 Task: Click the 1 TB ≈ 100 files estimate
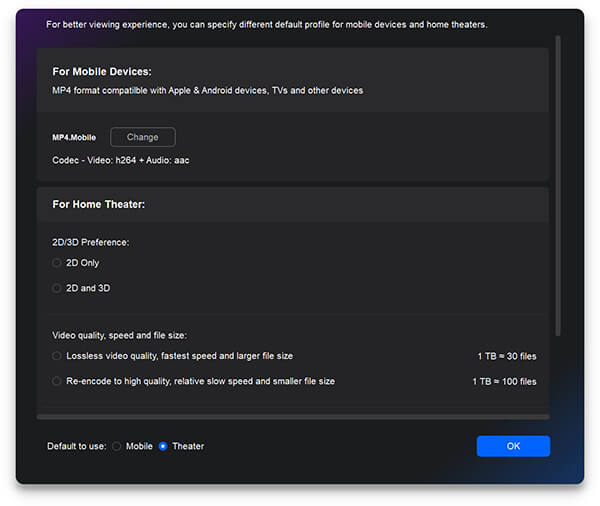[x=504, y=381]
